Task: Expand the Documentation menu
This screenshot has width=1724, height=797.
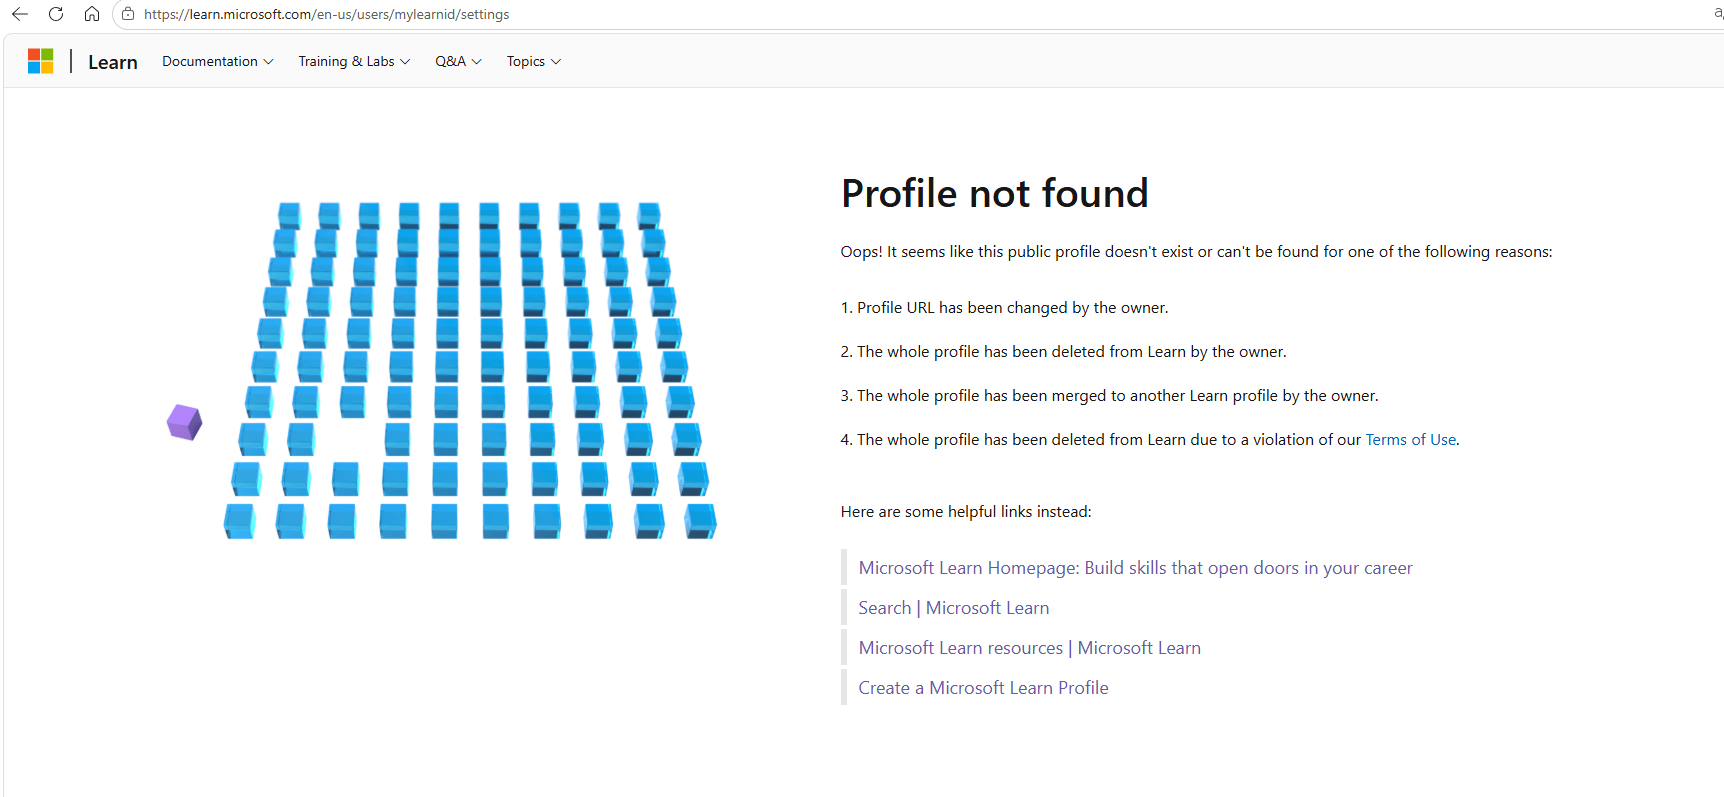Action: point(218,61)
